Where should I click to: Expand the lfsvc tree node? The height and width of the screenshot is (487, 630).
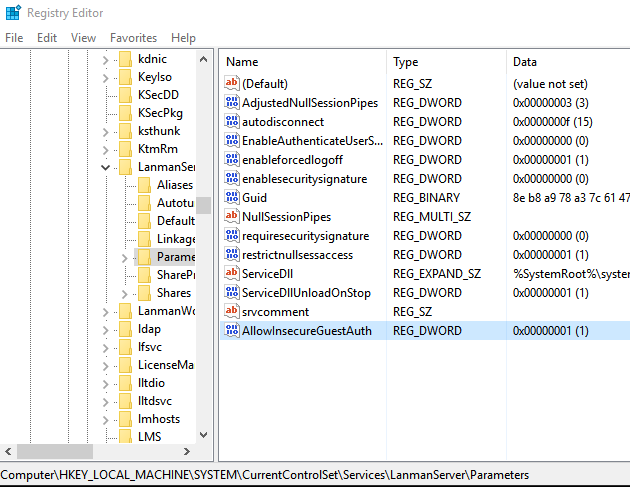click(x=105, y=348)
